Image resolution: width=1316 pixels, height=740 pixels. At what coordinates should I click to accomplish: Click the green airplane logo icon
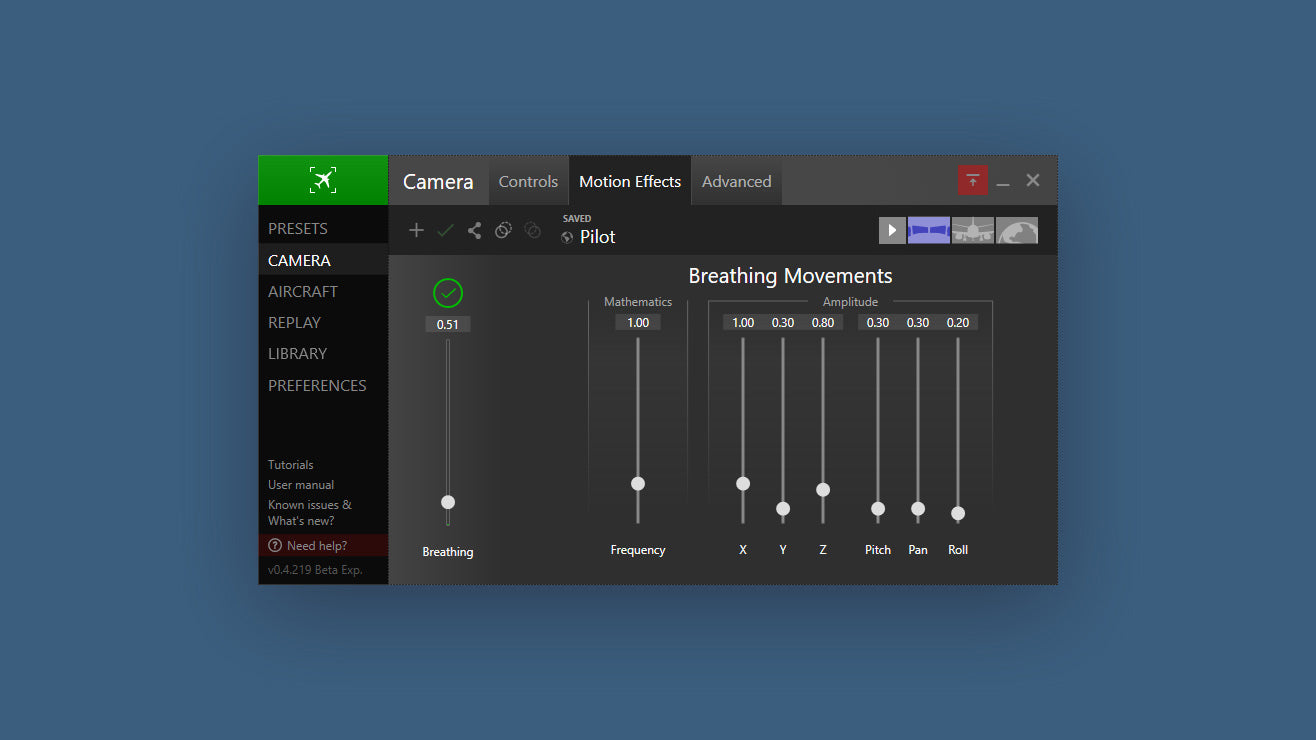click(x=322, y=180)
